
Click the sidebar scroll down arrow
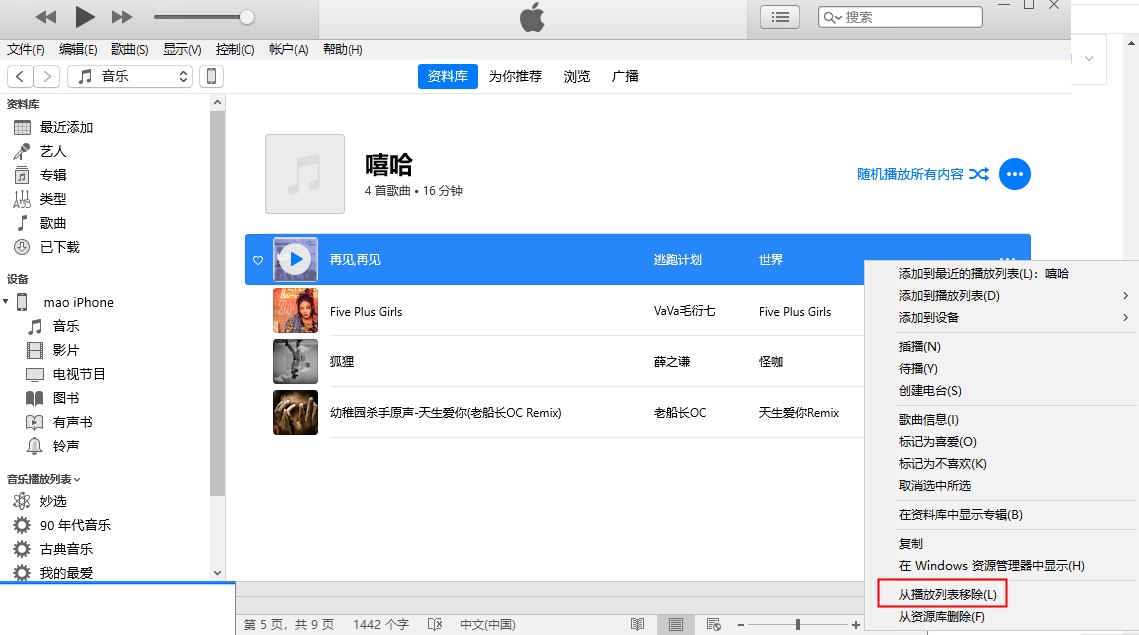point(217,573)
